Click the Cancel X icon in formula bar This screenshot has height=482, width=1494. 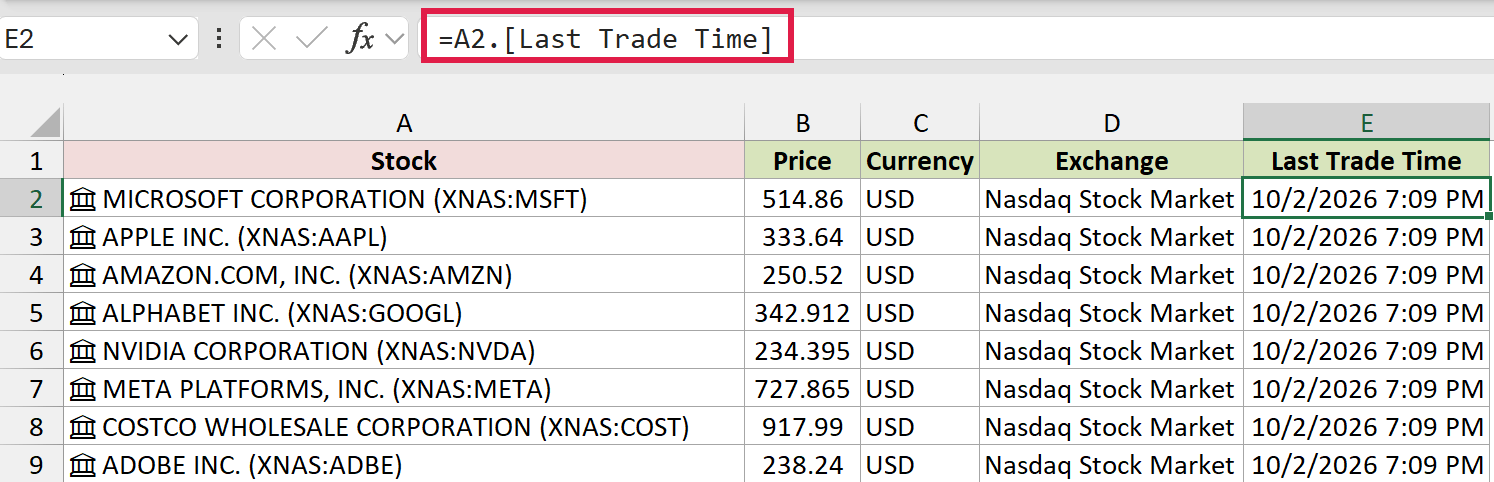pyautogui.click(x=265, y=39)
